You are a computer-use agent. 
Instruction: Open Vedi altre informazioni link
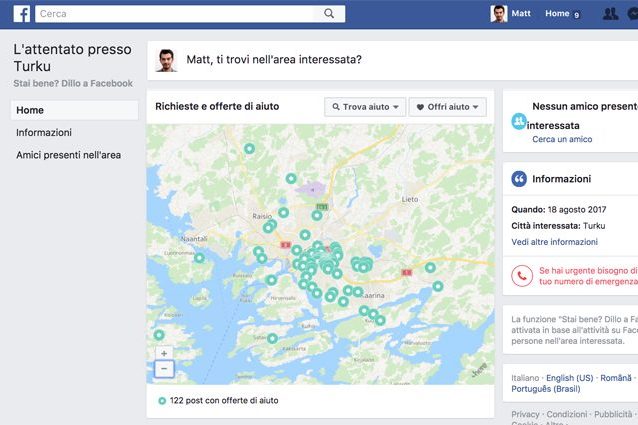click(554, 242)
